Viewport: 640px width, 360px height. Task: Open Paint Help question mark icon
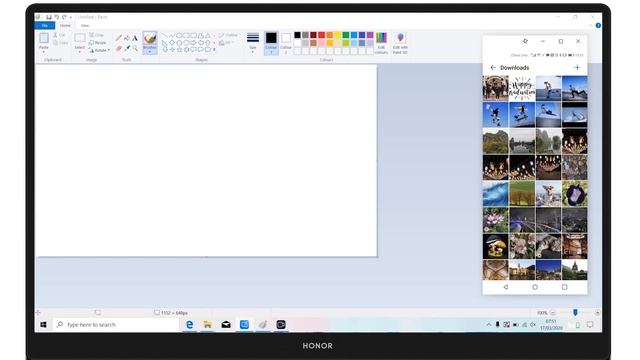pyautogui.click(x=598, y=25)
